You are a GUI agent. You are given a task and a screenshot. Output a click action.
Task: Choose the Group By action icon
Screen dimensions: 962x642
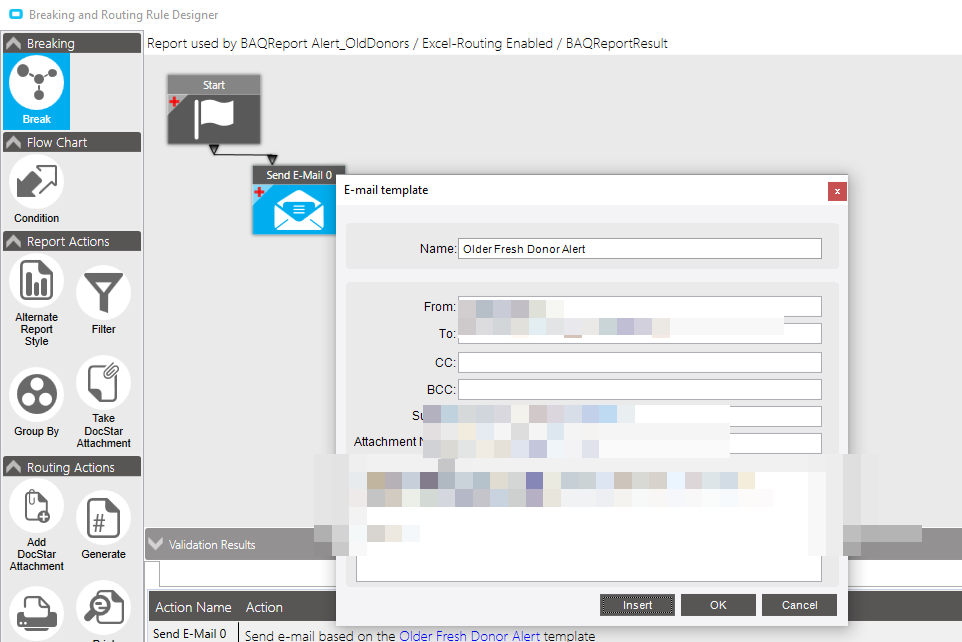(x=36, y=403)
